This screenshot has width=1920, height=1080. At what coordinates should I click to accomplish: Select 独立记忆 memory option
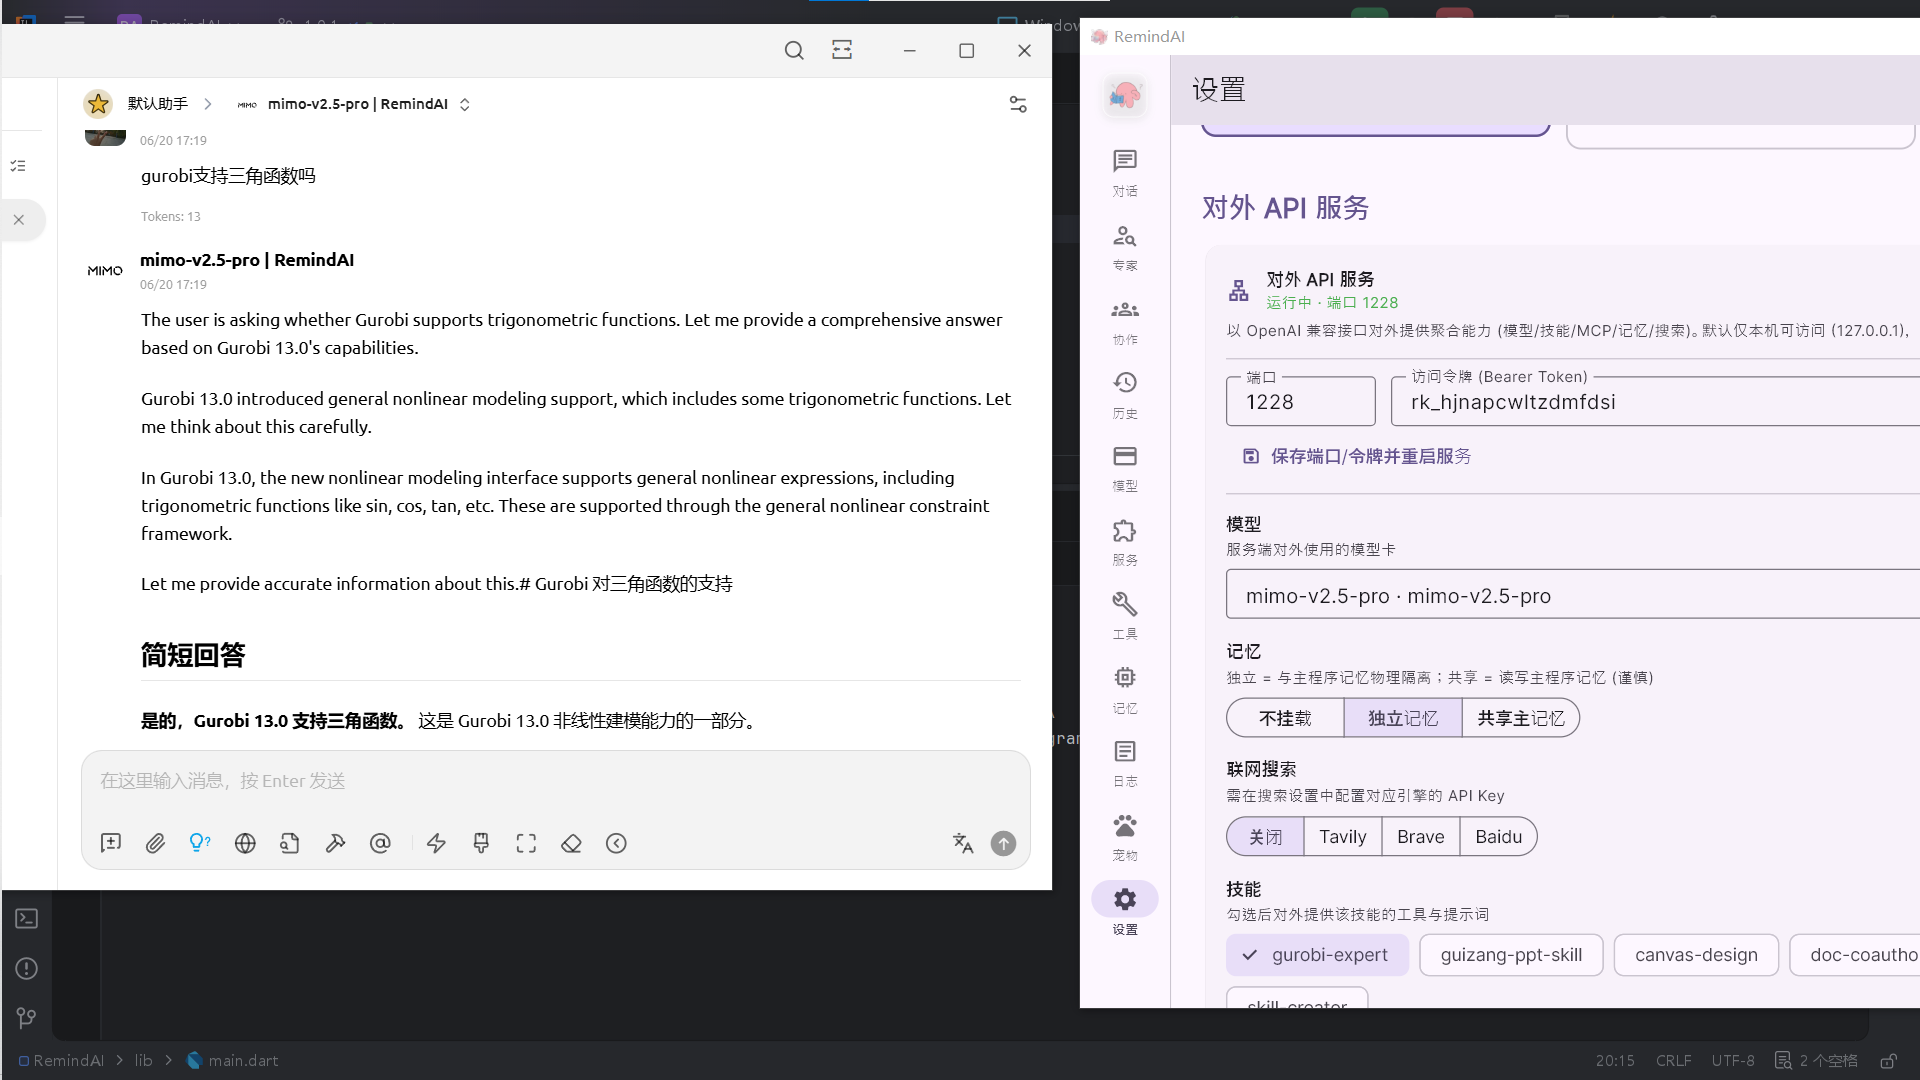pyautogui.click(x=1403, y=718)
